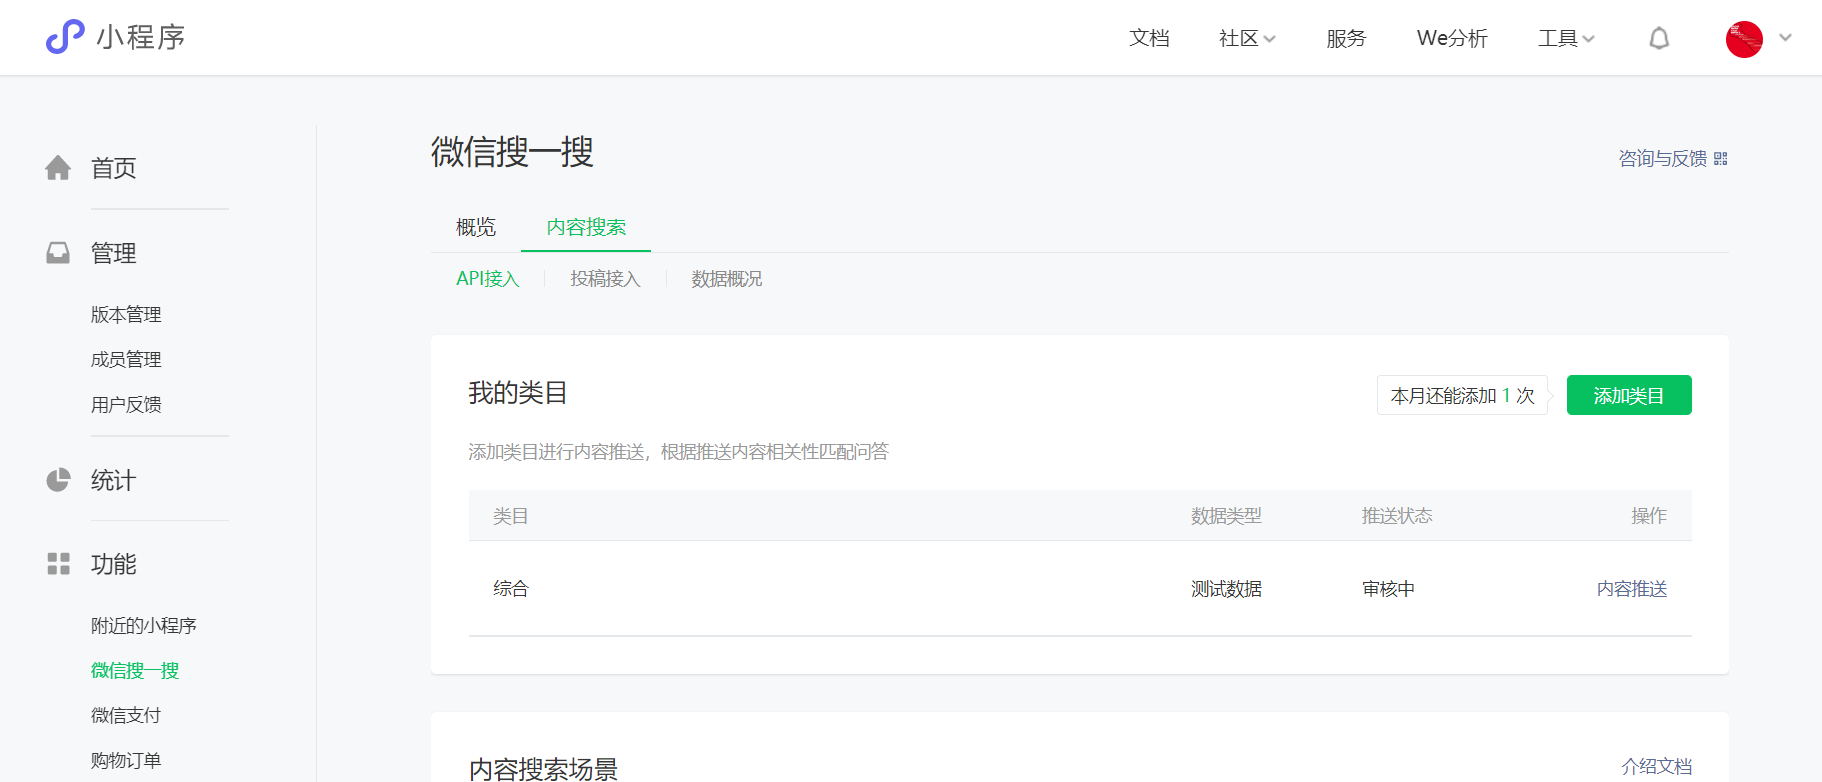Open the 工具 dropdown menu

(x=1566, y=38)
